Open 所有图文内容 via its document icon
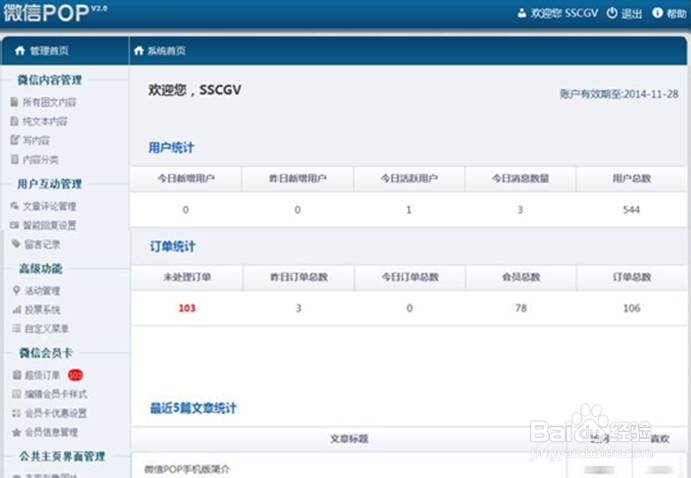Screen dimensions: 691x478 pyautogui.click(x=15, y=102)
